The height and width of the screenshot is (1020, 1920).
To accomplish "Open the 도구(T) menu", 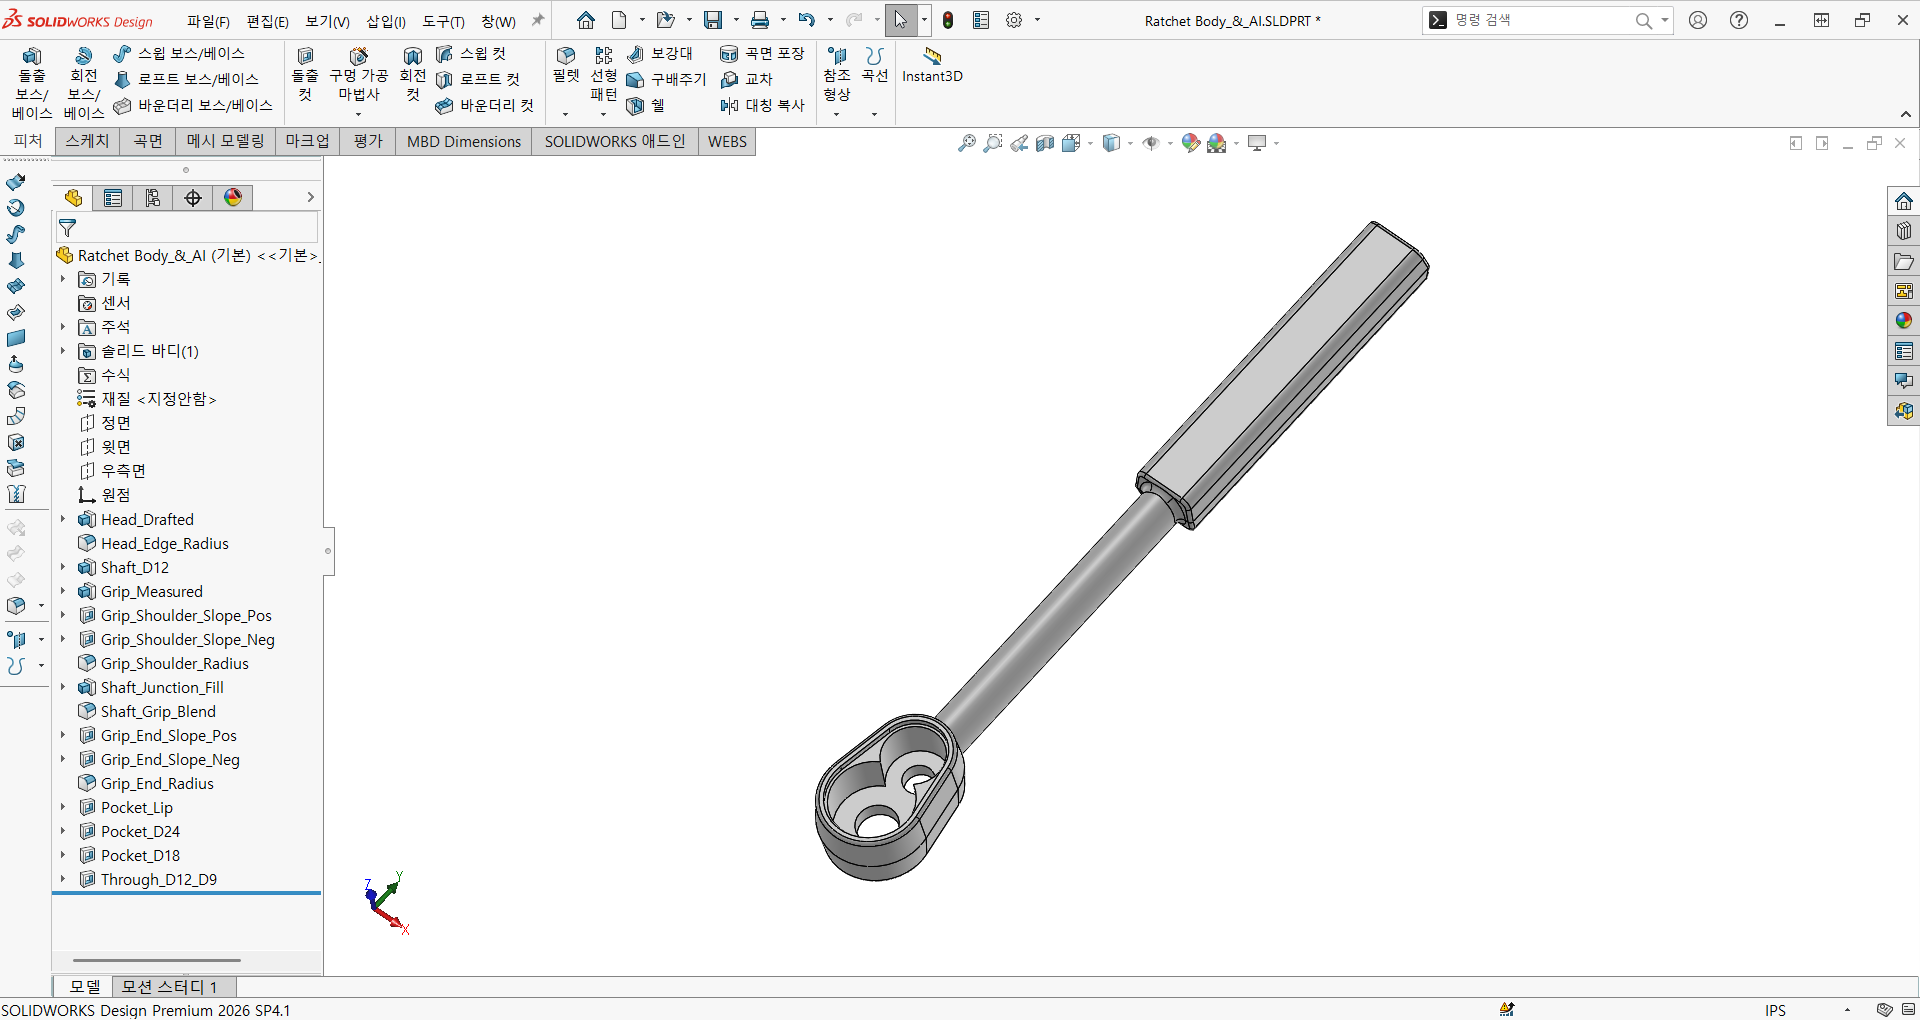I will (443, 21).
